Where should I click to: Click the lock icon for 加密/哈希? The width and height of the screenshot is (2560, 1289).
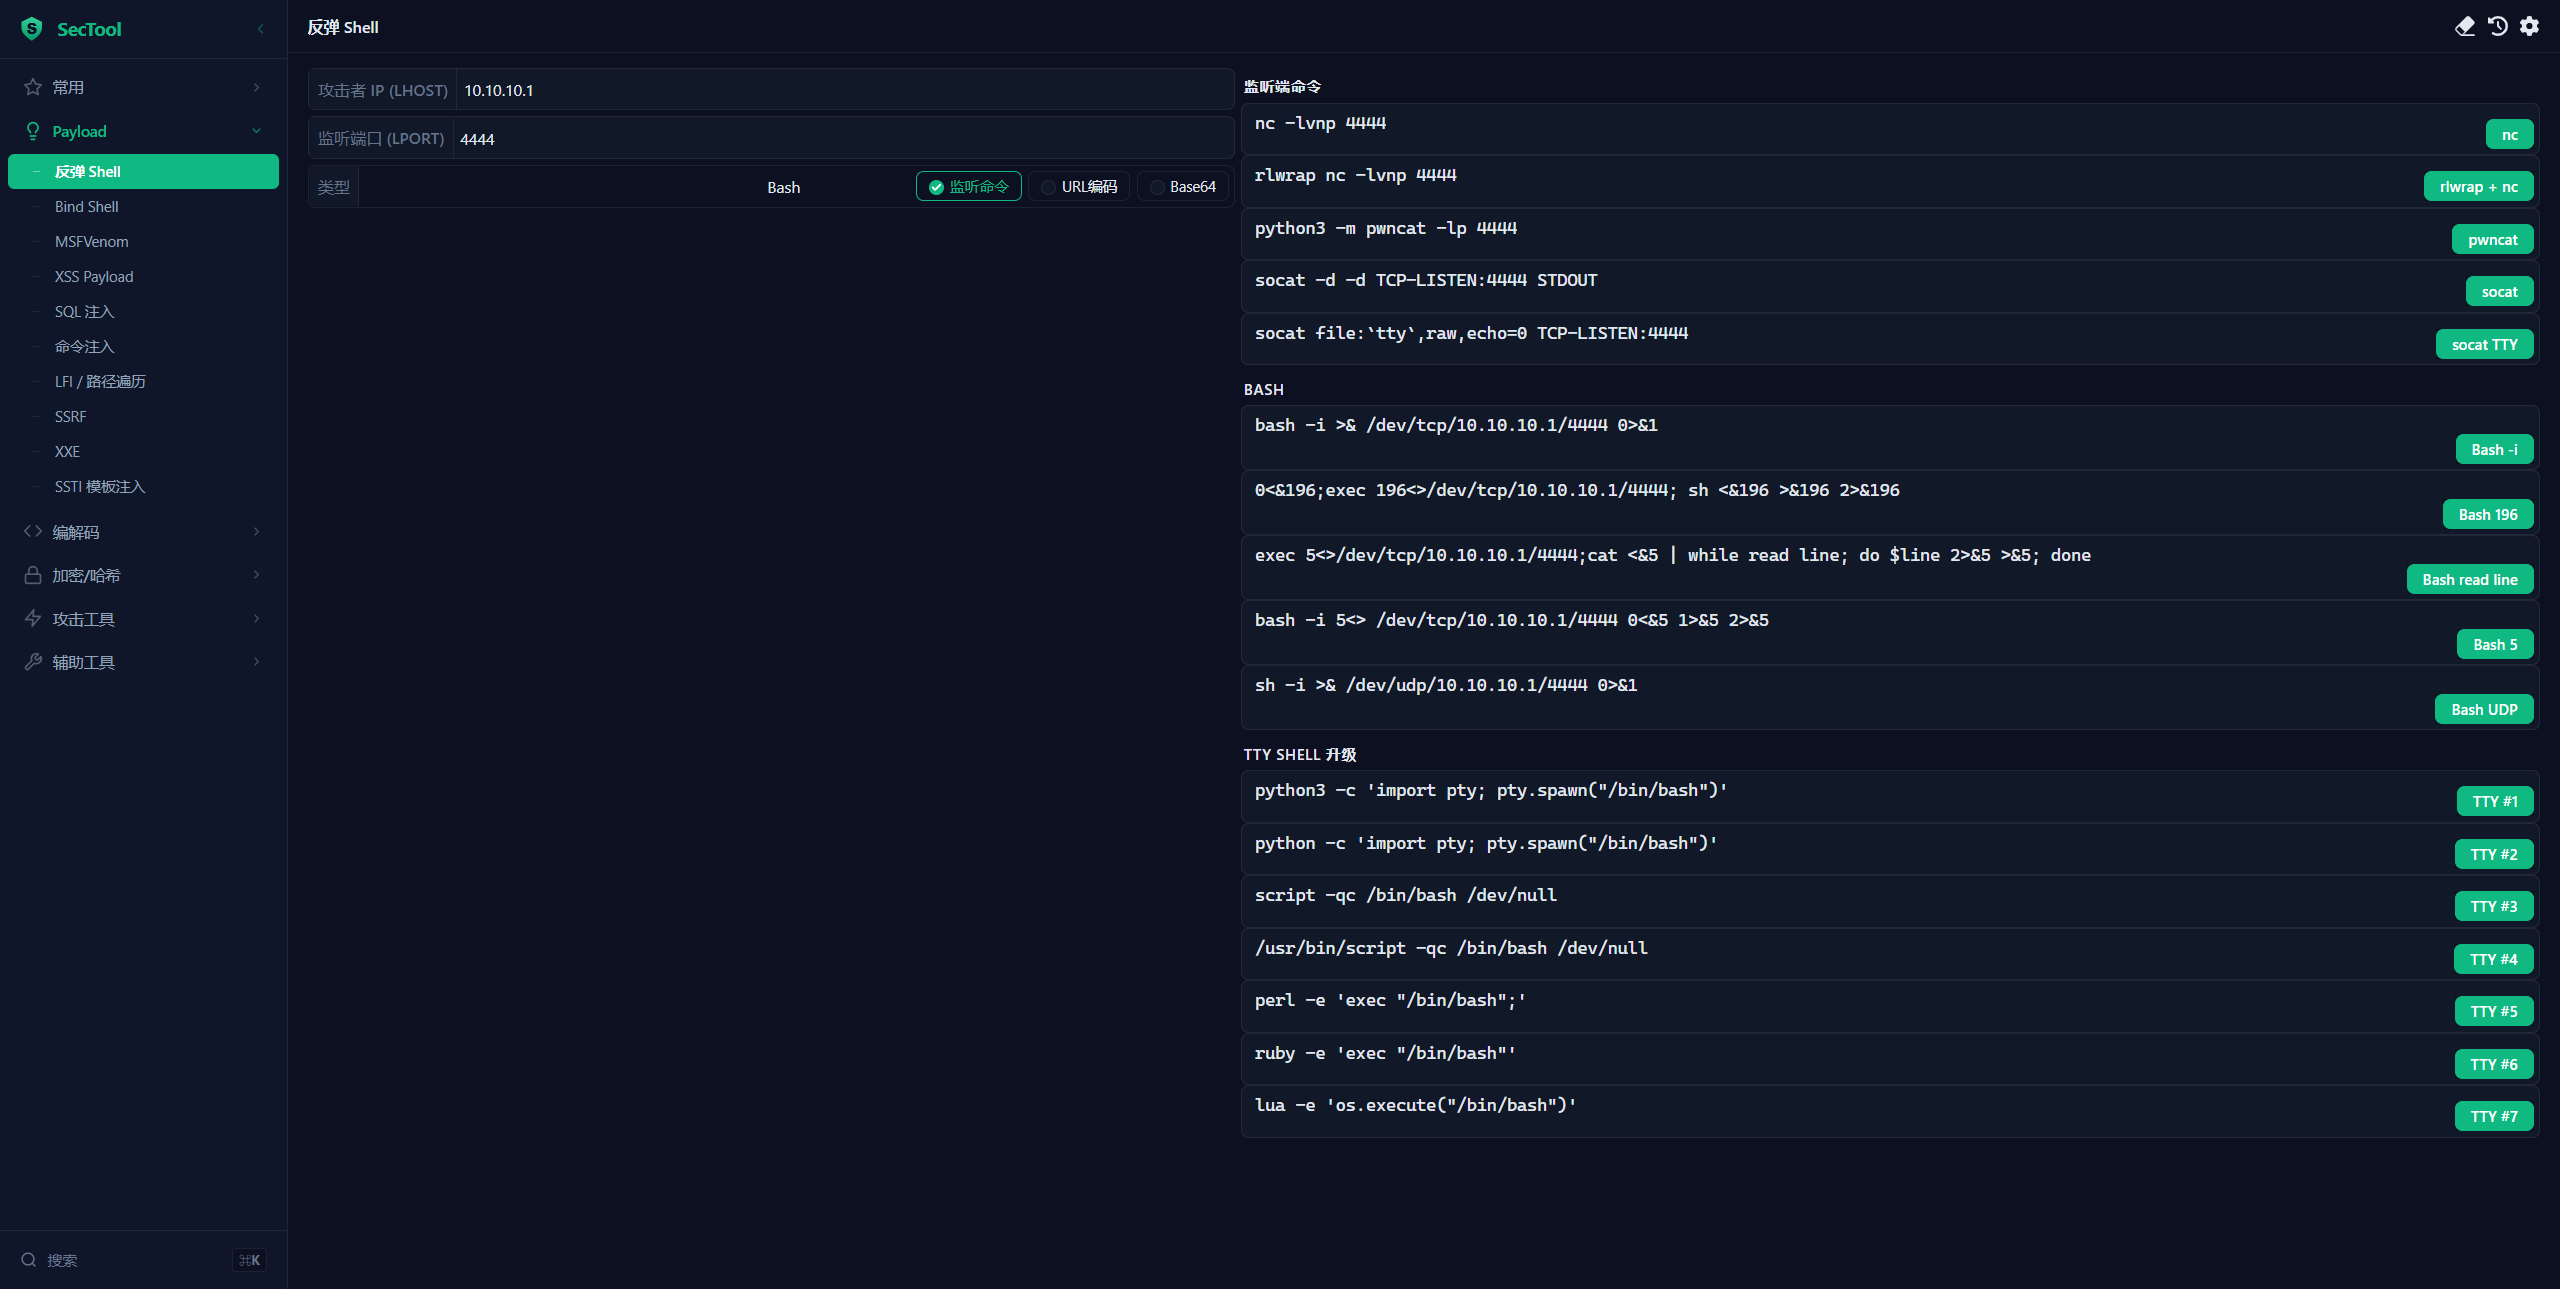pos(33,575)
